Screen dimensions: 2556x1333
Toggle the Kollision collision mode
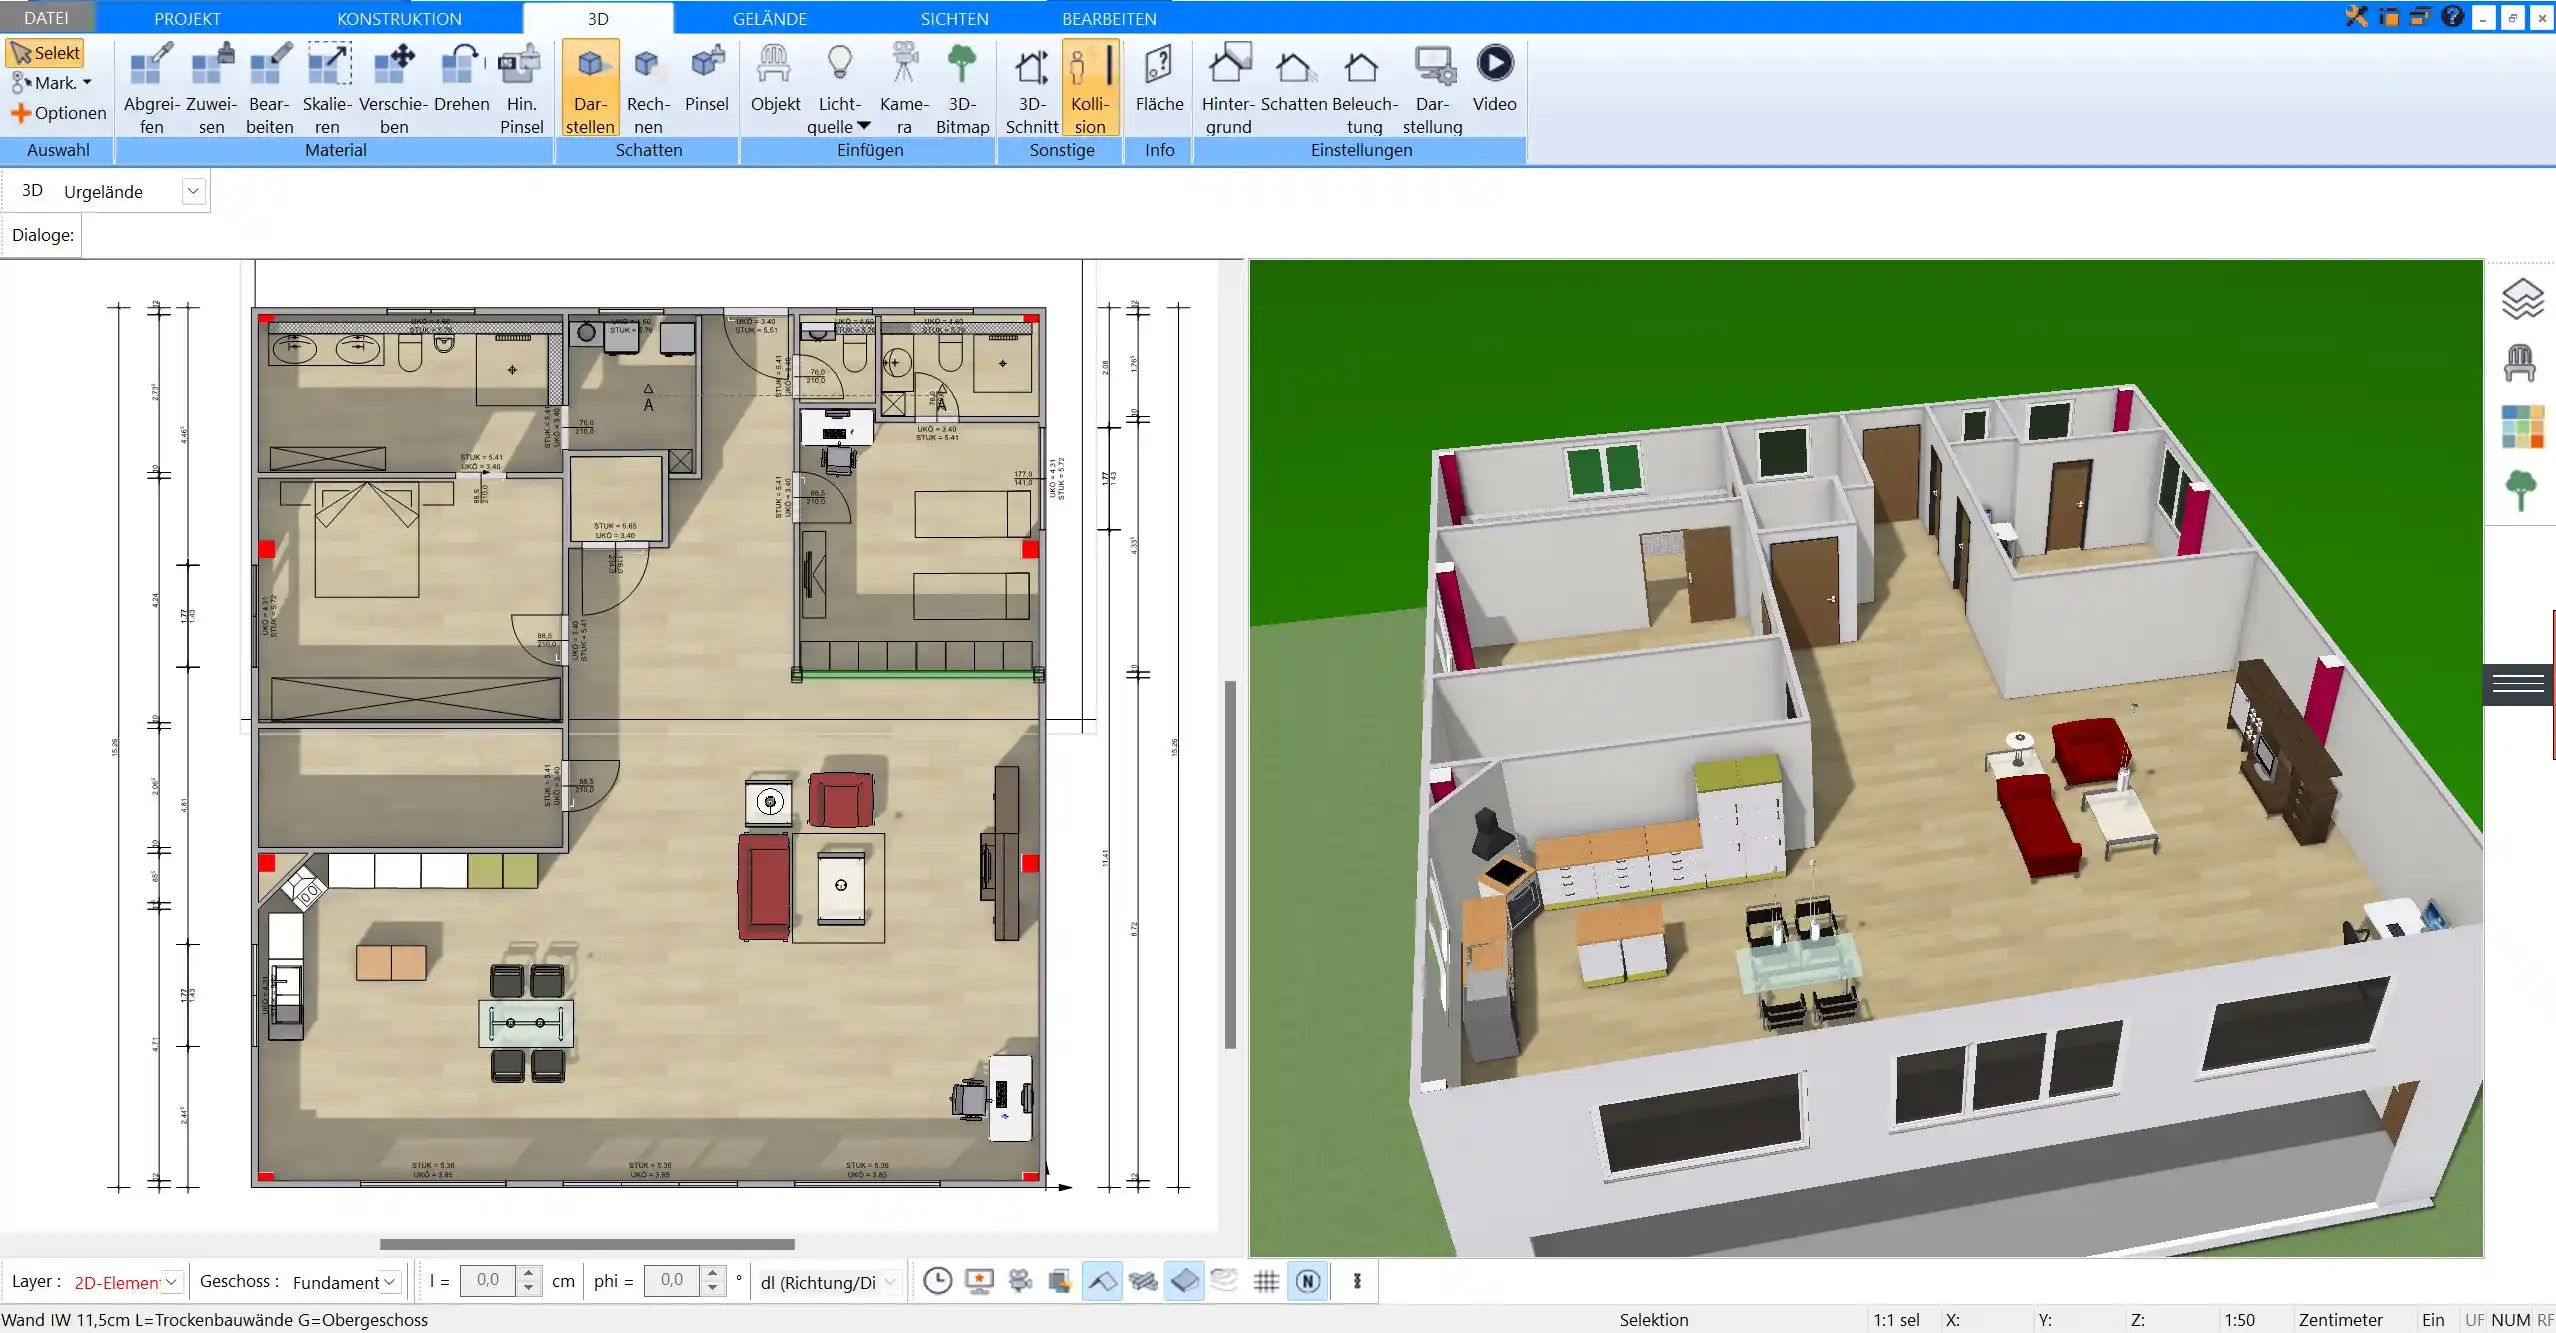[1090, 88]
